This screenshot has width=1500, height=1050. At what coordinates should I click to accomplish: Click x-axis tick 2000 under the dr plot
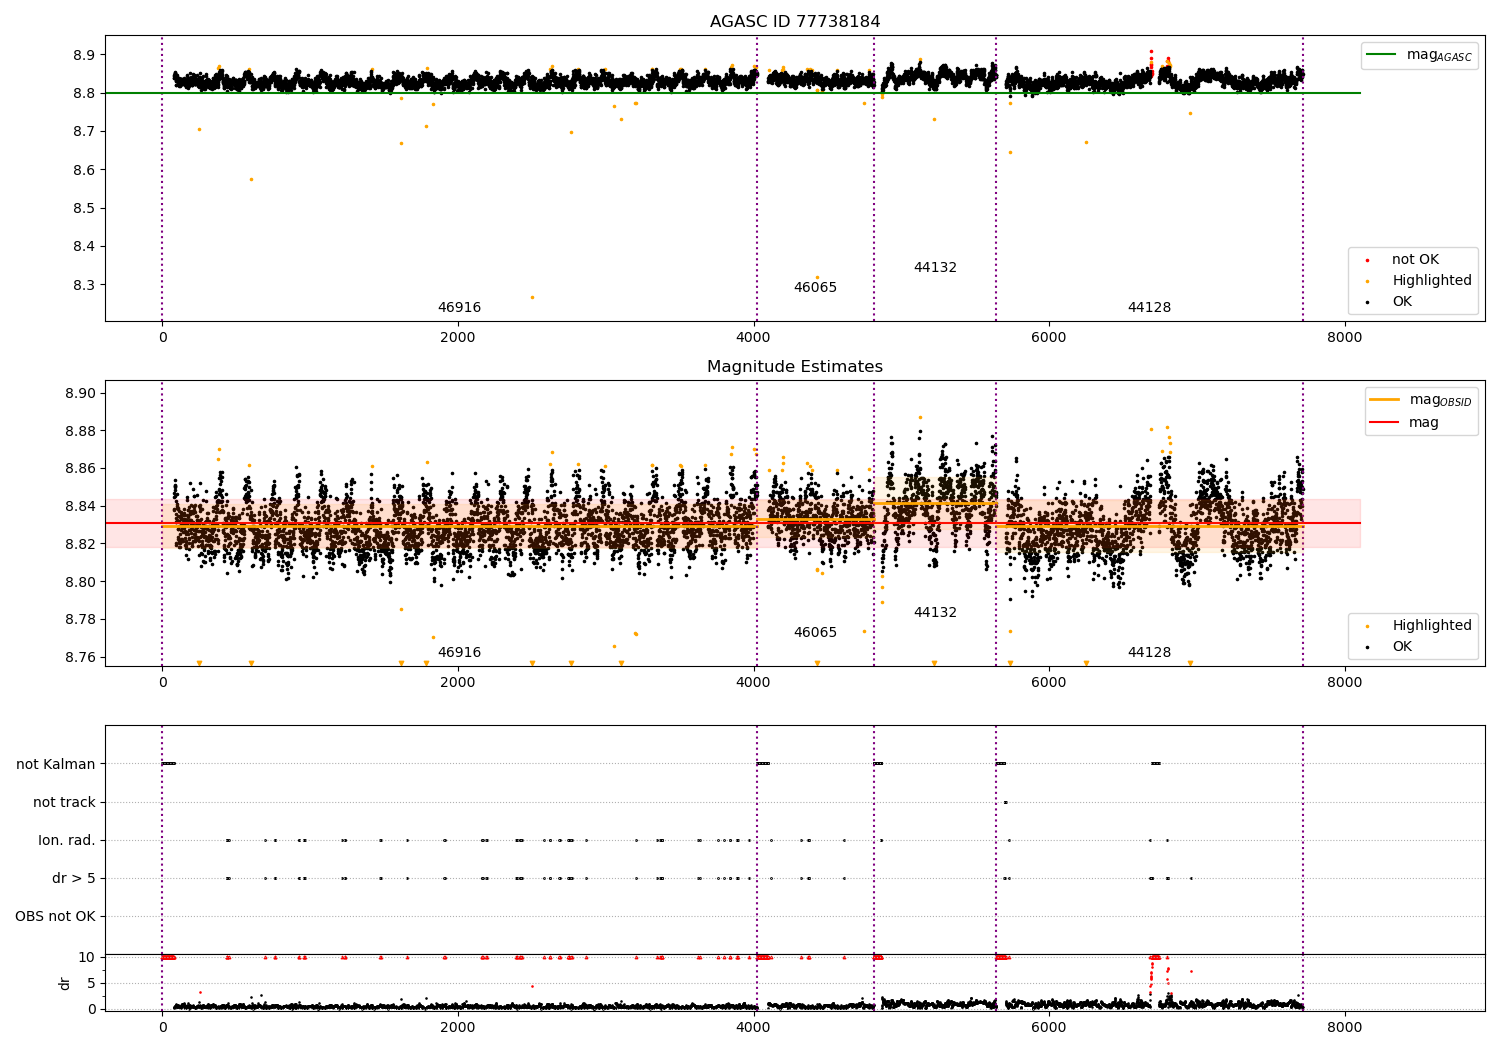(458, 1028)
